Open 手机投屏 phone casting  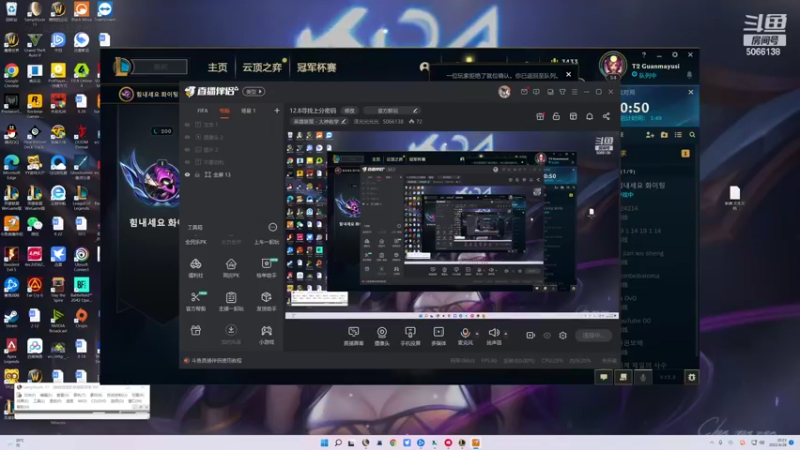pos(410,336)
